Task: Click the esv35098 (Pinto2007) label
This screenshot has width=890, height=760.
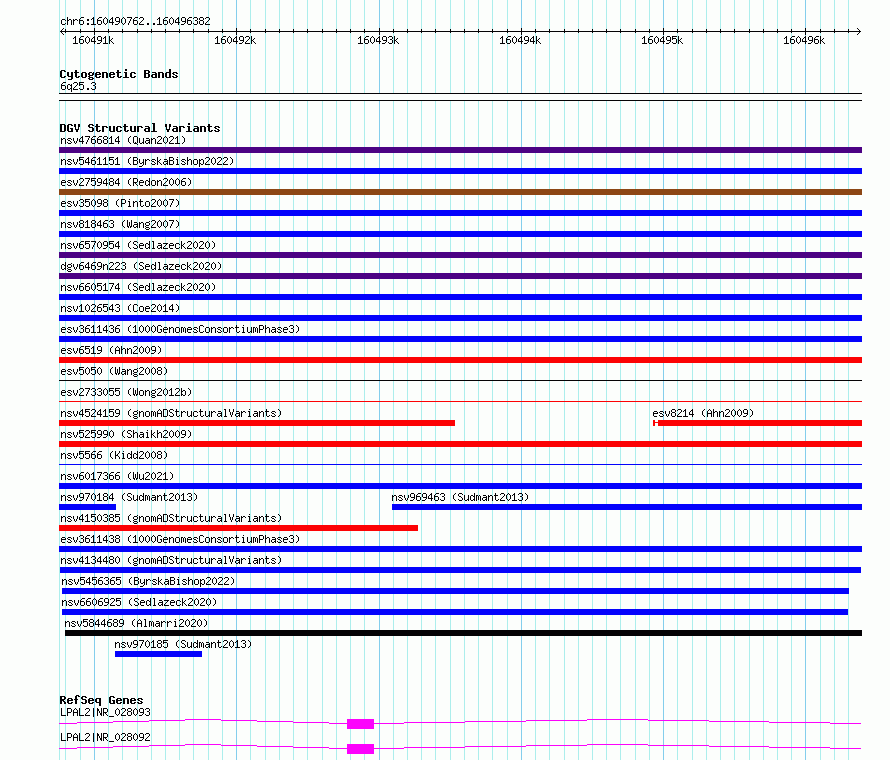Action: [120, 203]
